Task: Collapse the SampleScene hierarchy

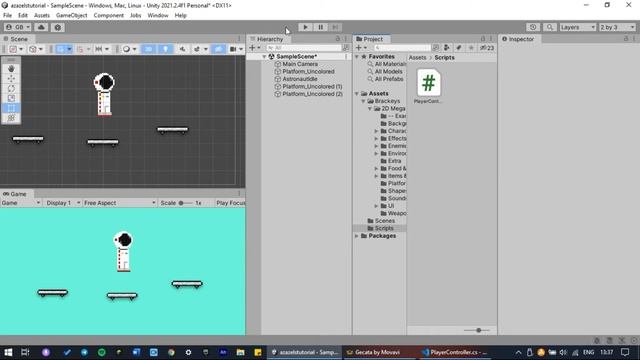Action: click(264, 57)
